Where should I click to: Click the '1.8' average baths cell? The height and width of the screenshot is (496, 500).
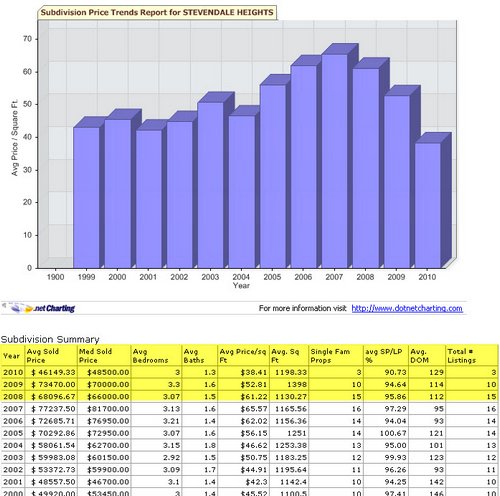199,445
